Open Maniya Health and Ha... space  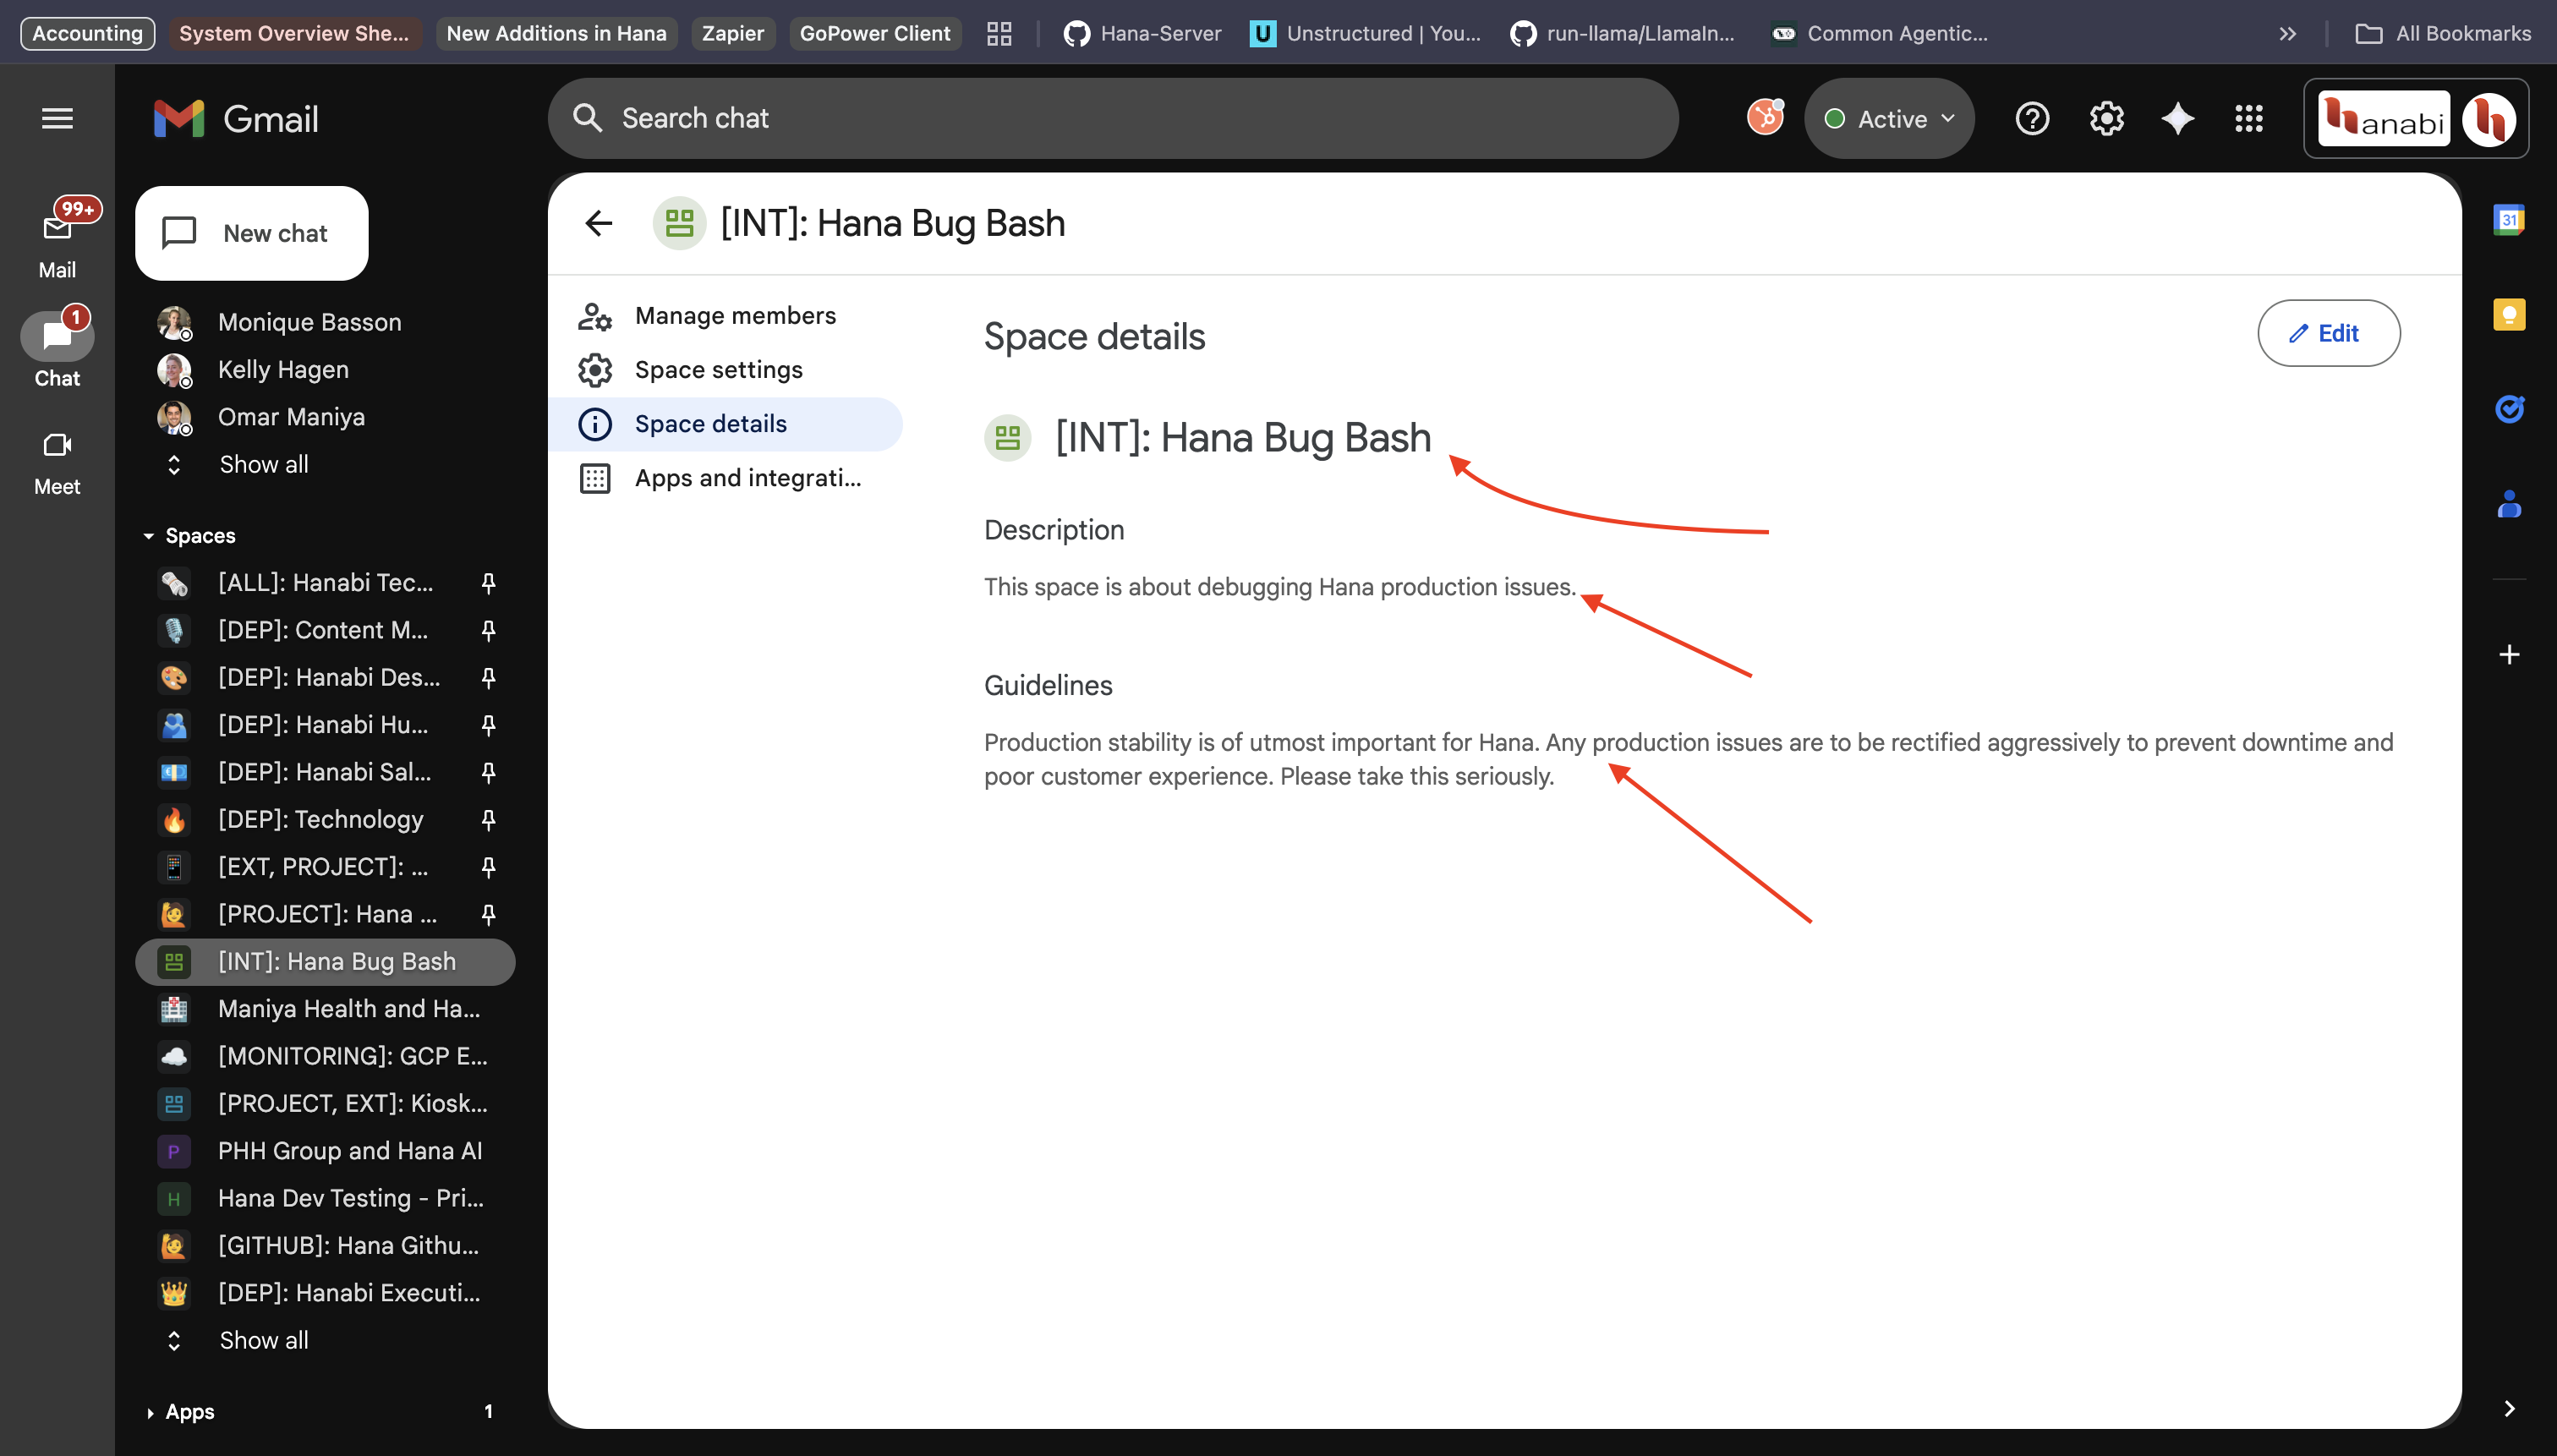(x=325, y=1008)
